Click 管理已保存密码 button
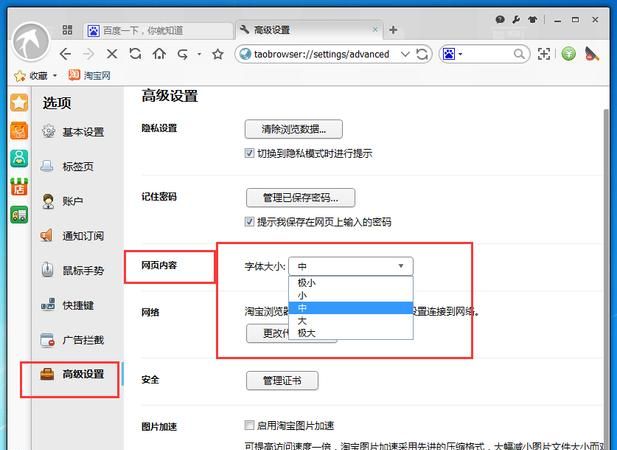The image size is (617, 450). pos(301,198)
